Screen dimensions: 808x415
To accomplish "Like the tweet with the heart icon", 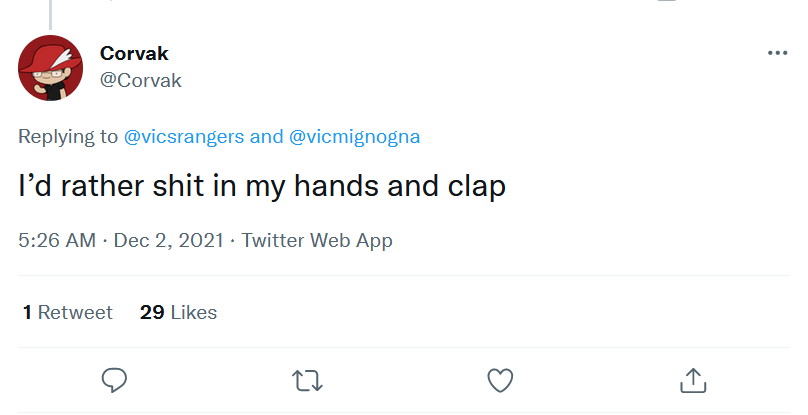I will (x=500, y=380).
